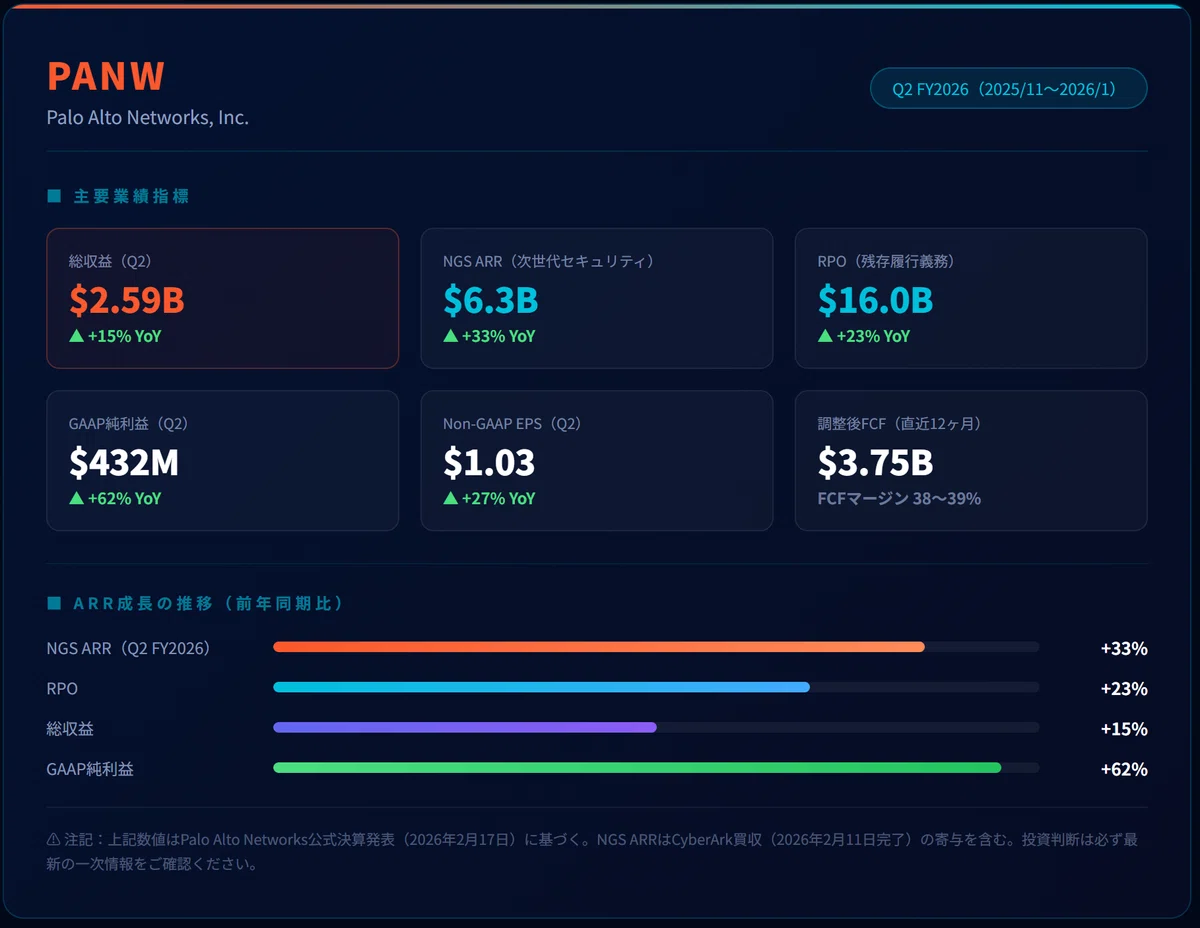Click the $1.03 EPS value

click(489, 462)
